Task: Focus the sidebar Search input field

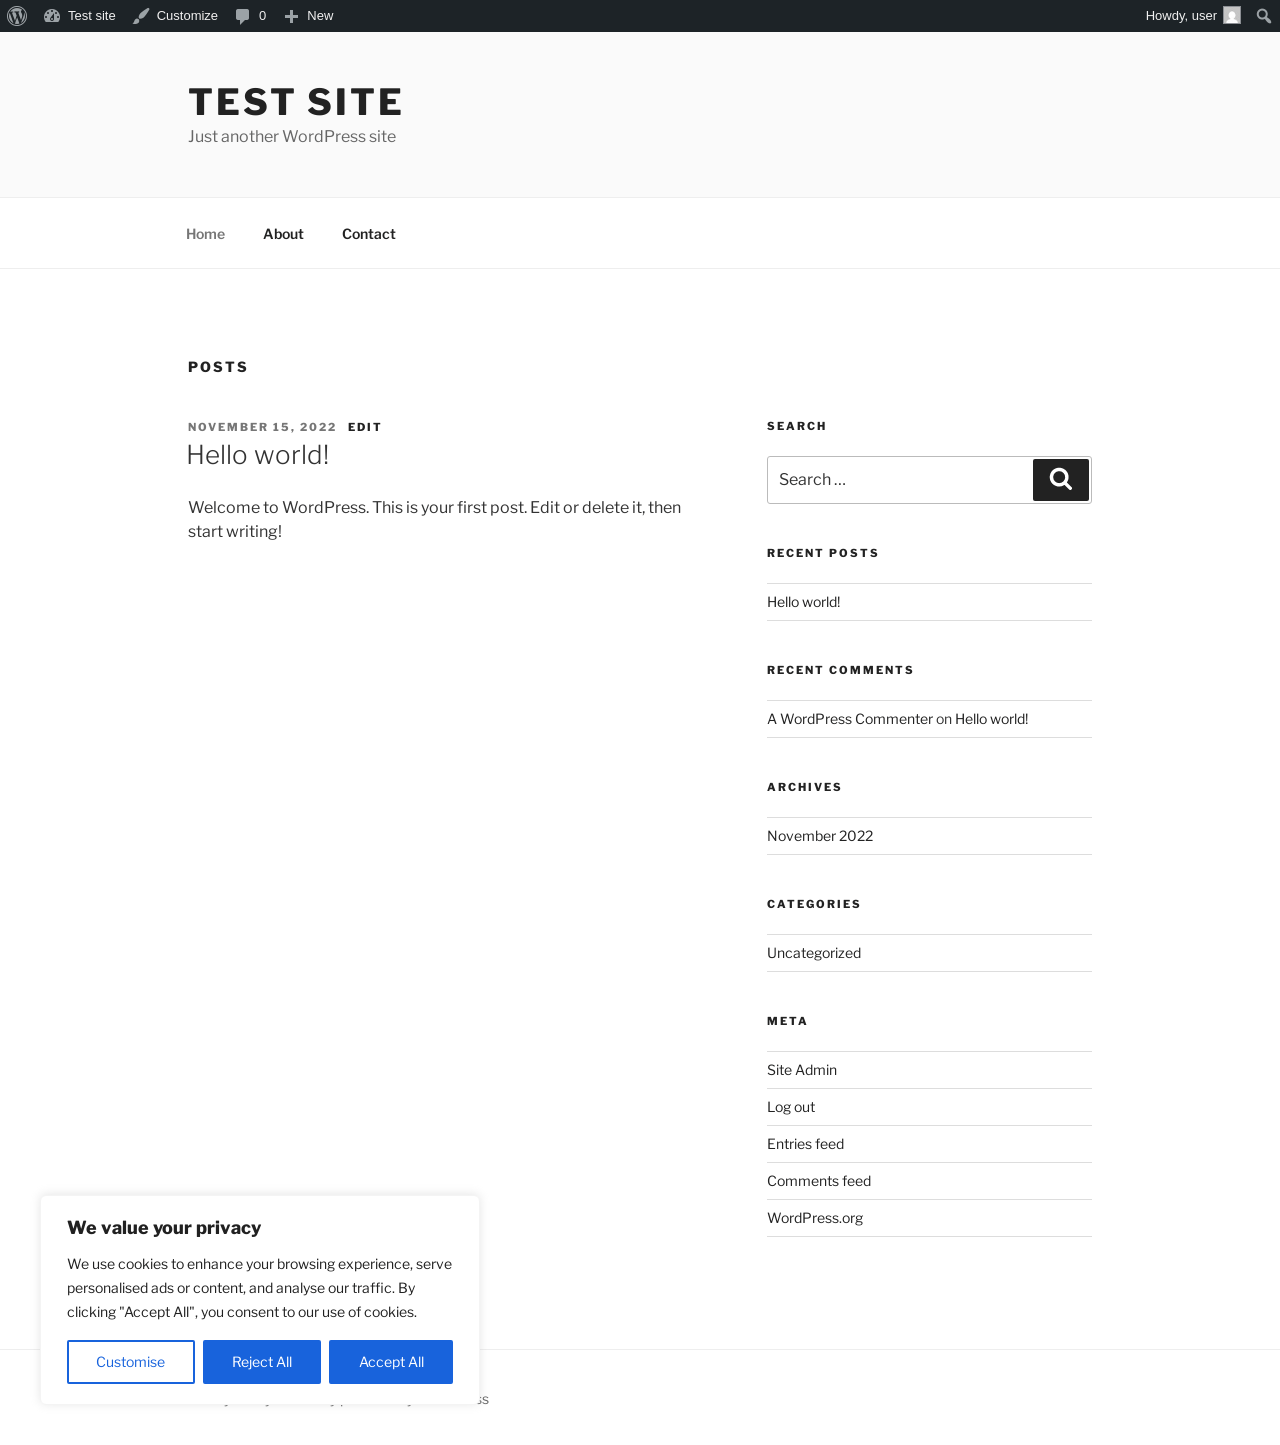Action: (x=900, y=480)
